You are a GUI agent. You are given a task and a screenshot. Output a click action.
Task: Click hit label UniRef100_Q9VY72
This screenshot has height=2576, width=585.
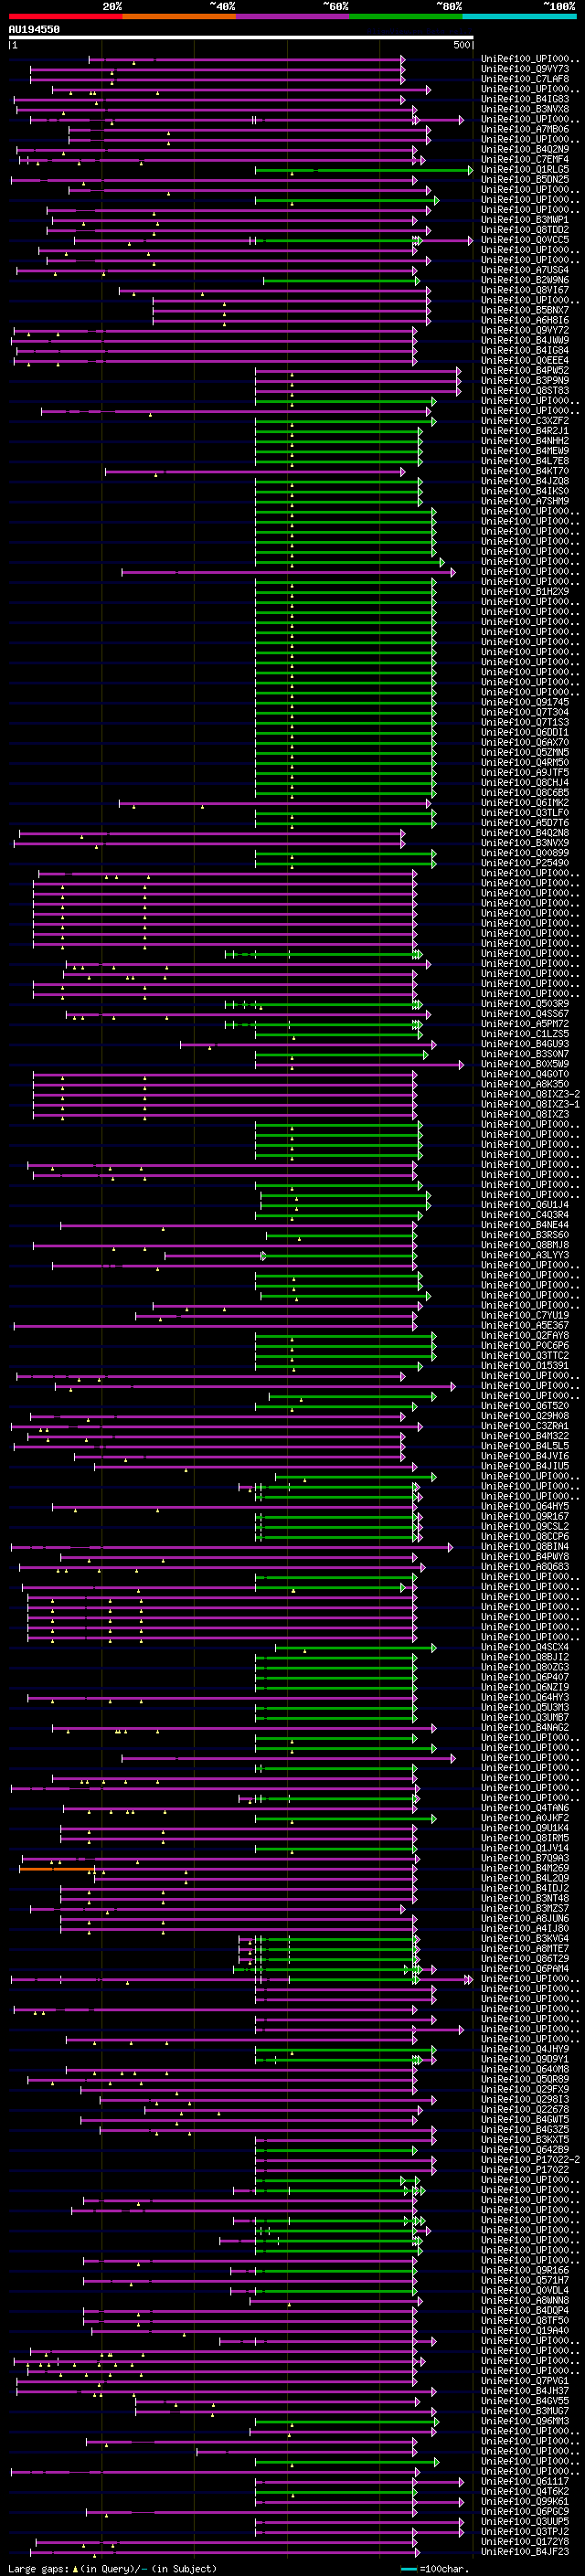coord(525,331)
